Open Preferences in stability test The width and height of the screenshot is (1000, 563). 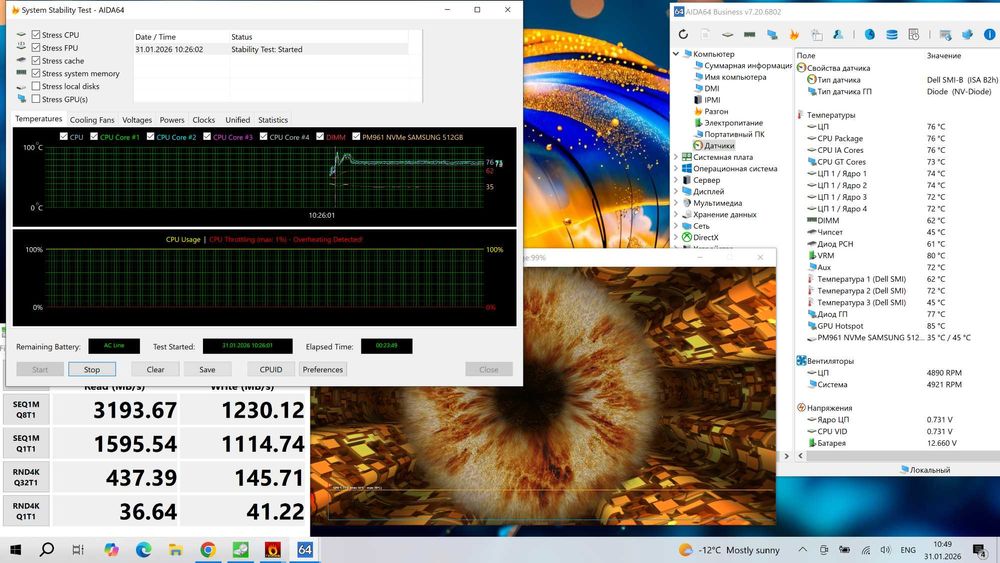point(323,369)
